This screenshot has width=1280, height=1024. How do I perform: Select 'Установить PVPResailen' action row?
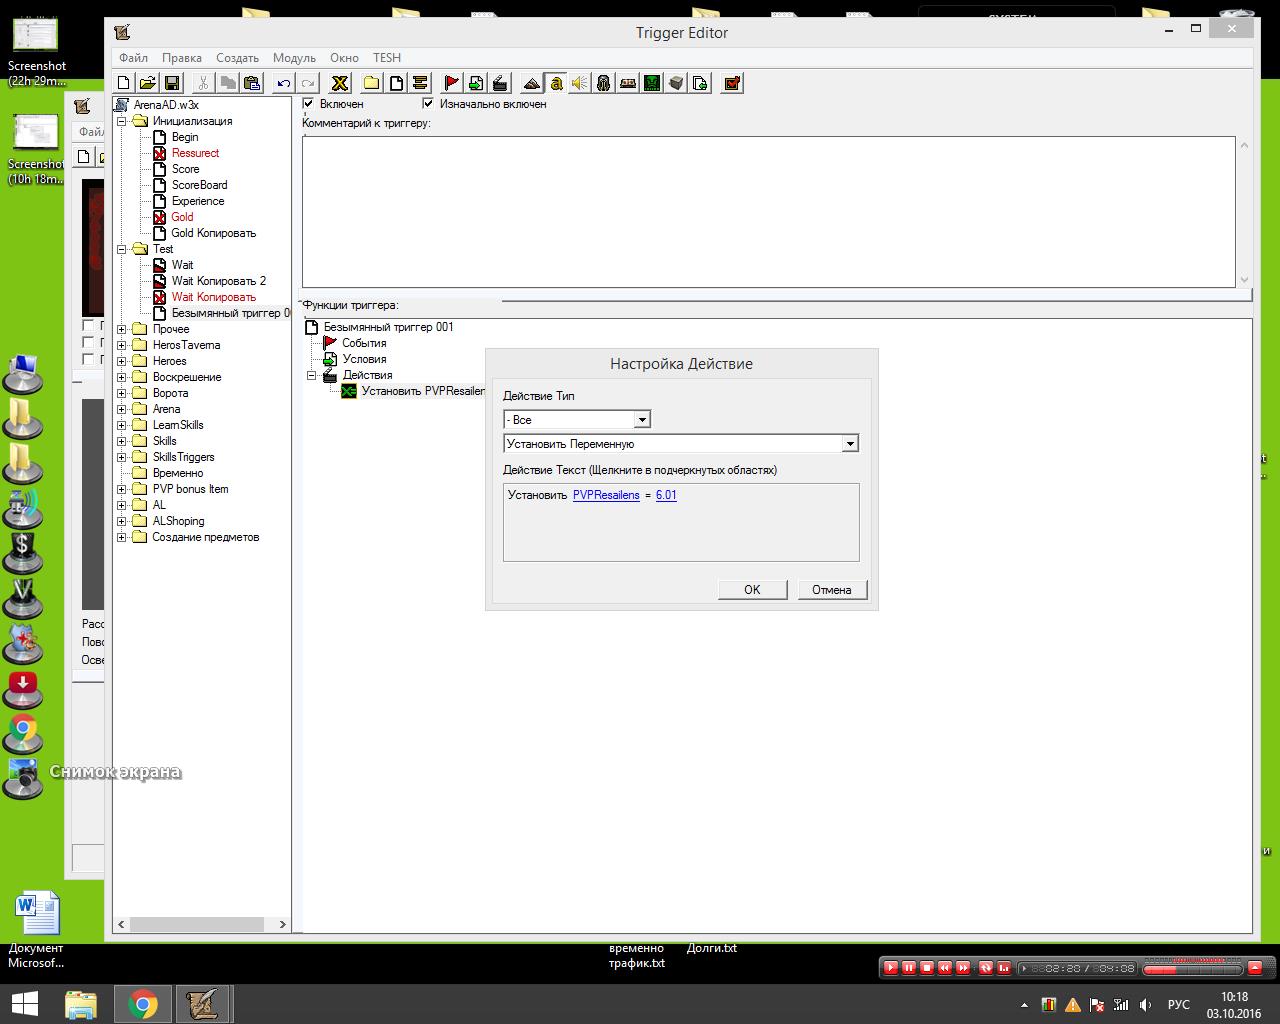pyautogui.click(x=423, y=391)
